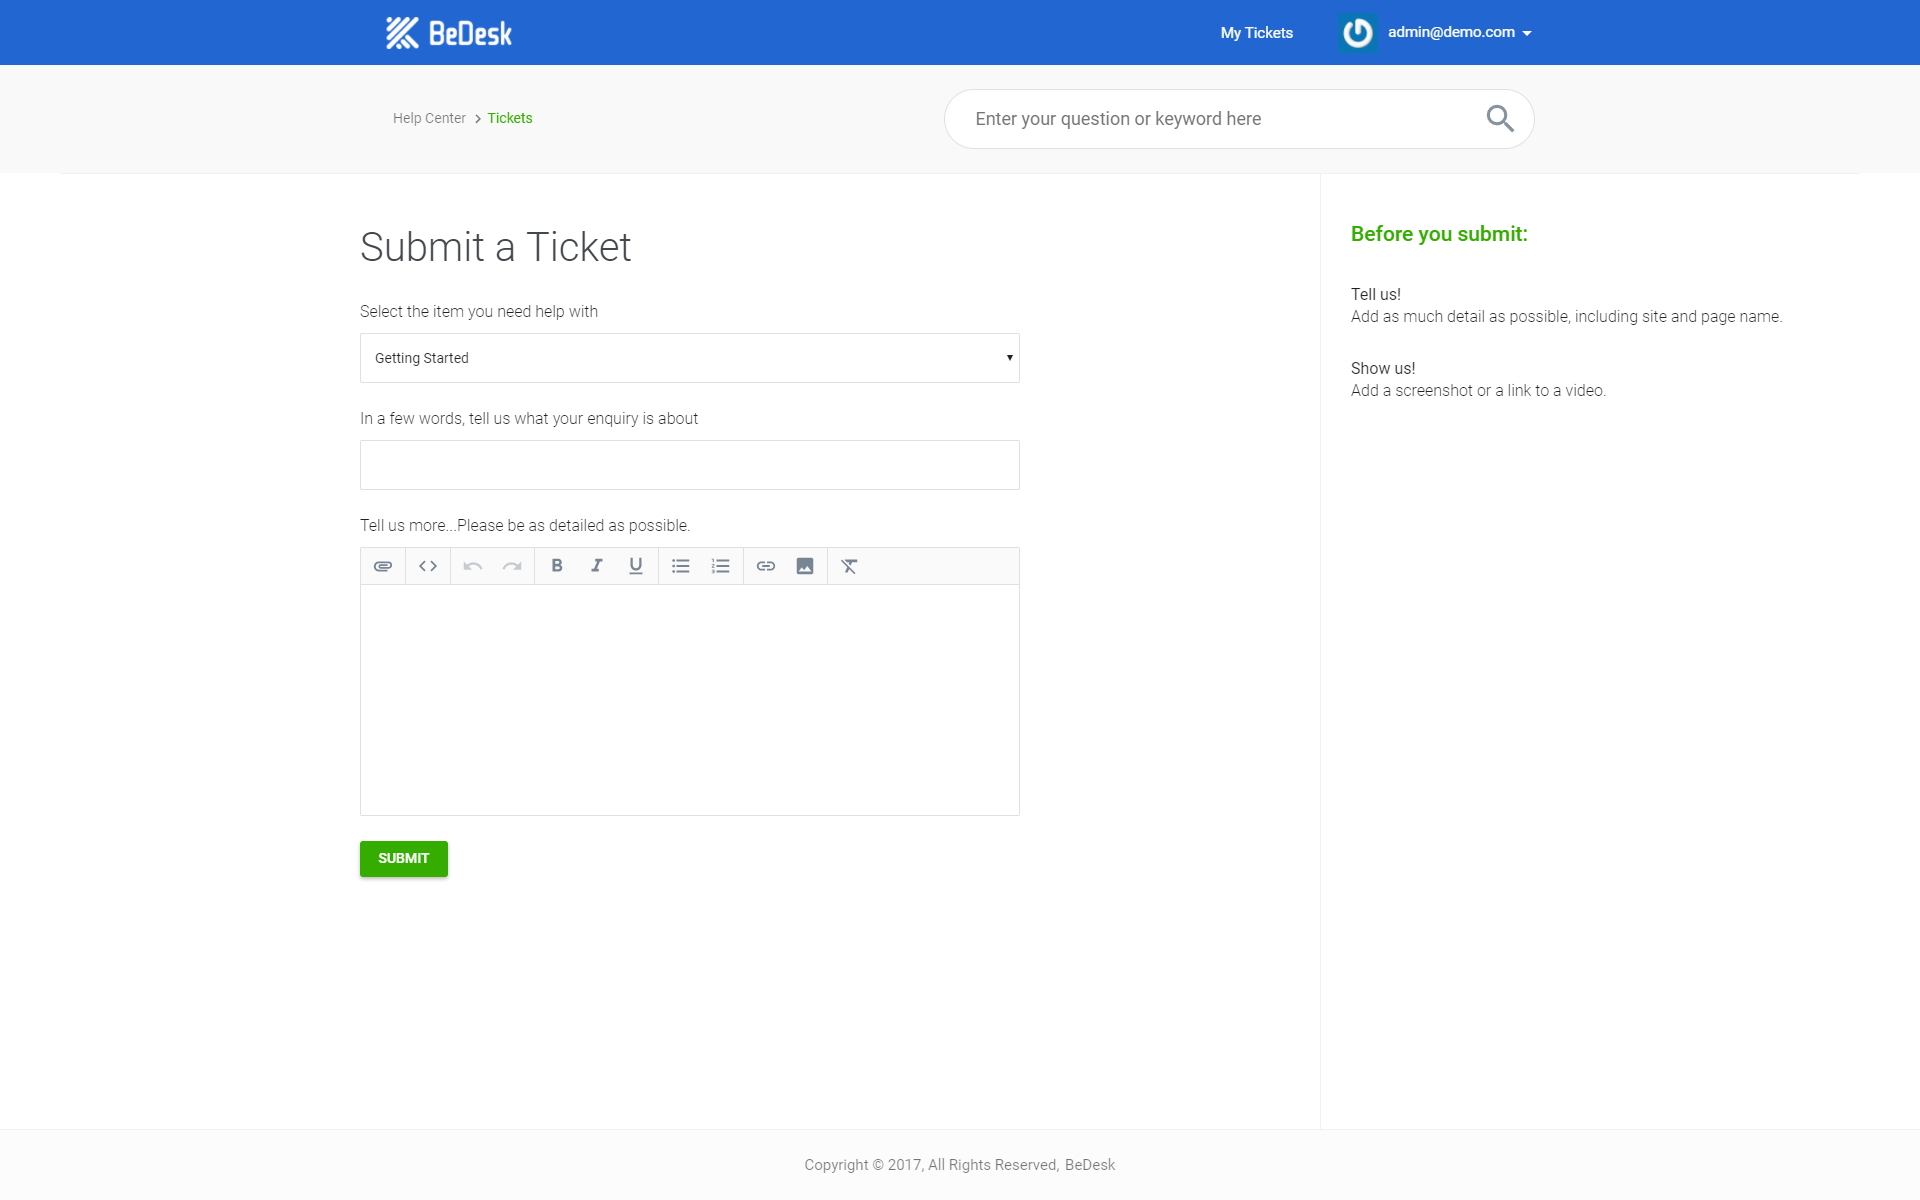Image resolution: width=1920 pixels, height=1200 pixels.
Task: Click the search magnifier icon
Action: [x=1499, y=119]
